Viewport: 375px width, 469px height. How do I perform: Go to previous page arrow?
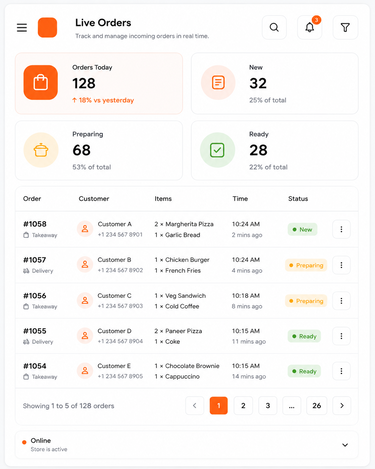[195, 406]
